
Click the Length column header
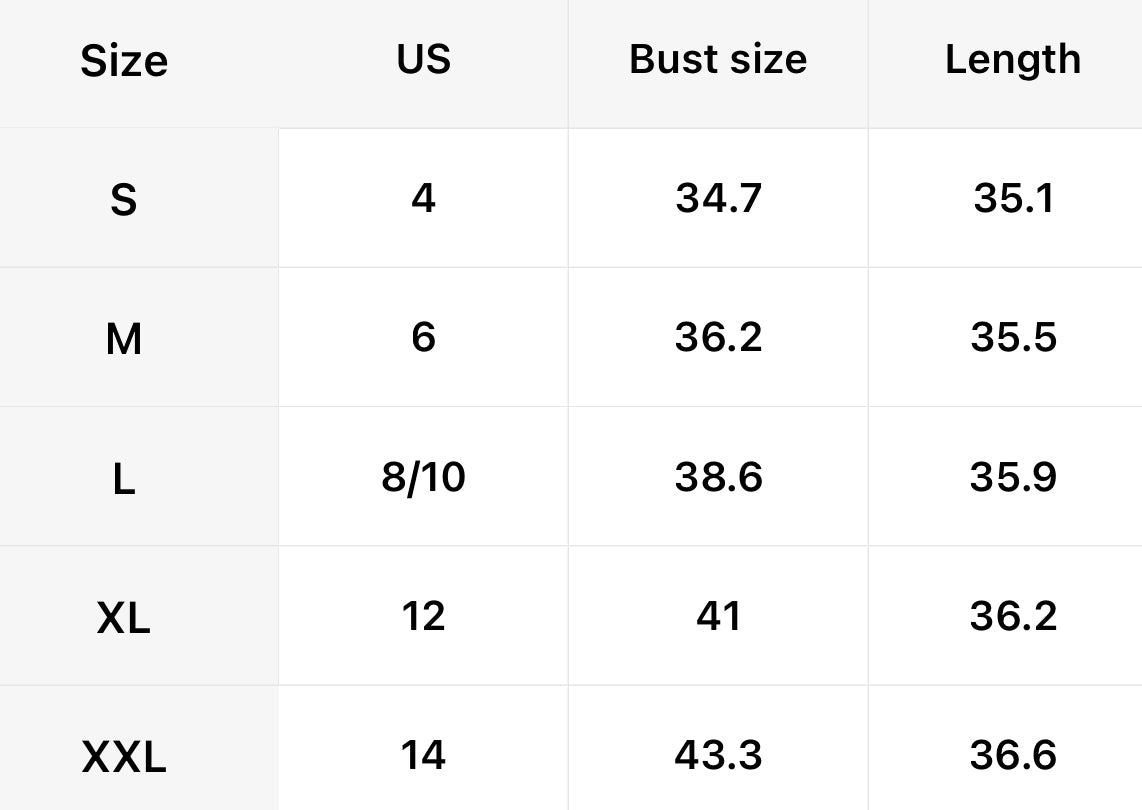point(1013,60)
